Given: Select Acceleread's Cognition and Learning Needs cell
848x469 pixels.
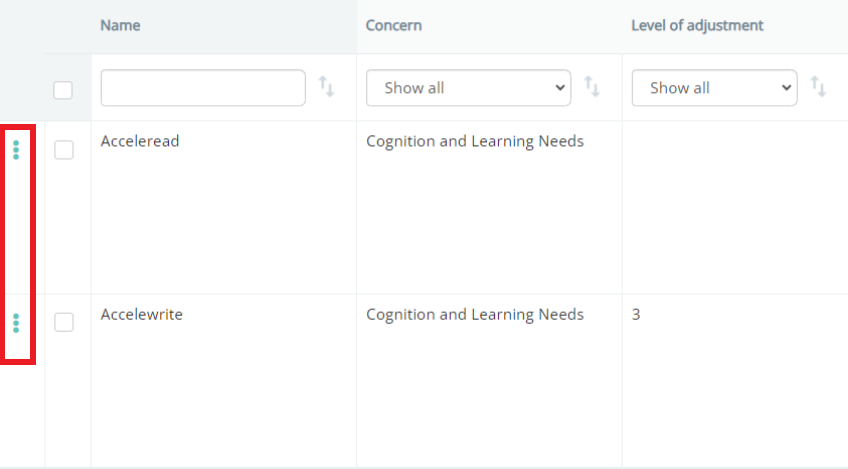Looking at the screenshot, I should (x=475, y=141).
